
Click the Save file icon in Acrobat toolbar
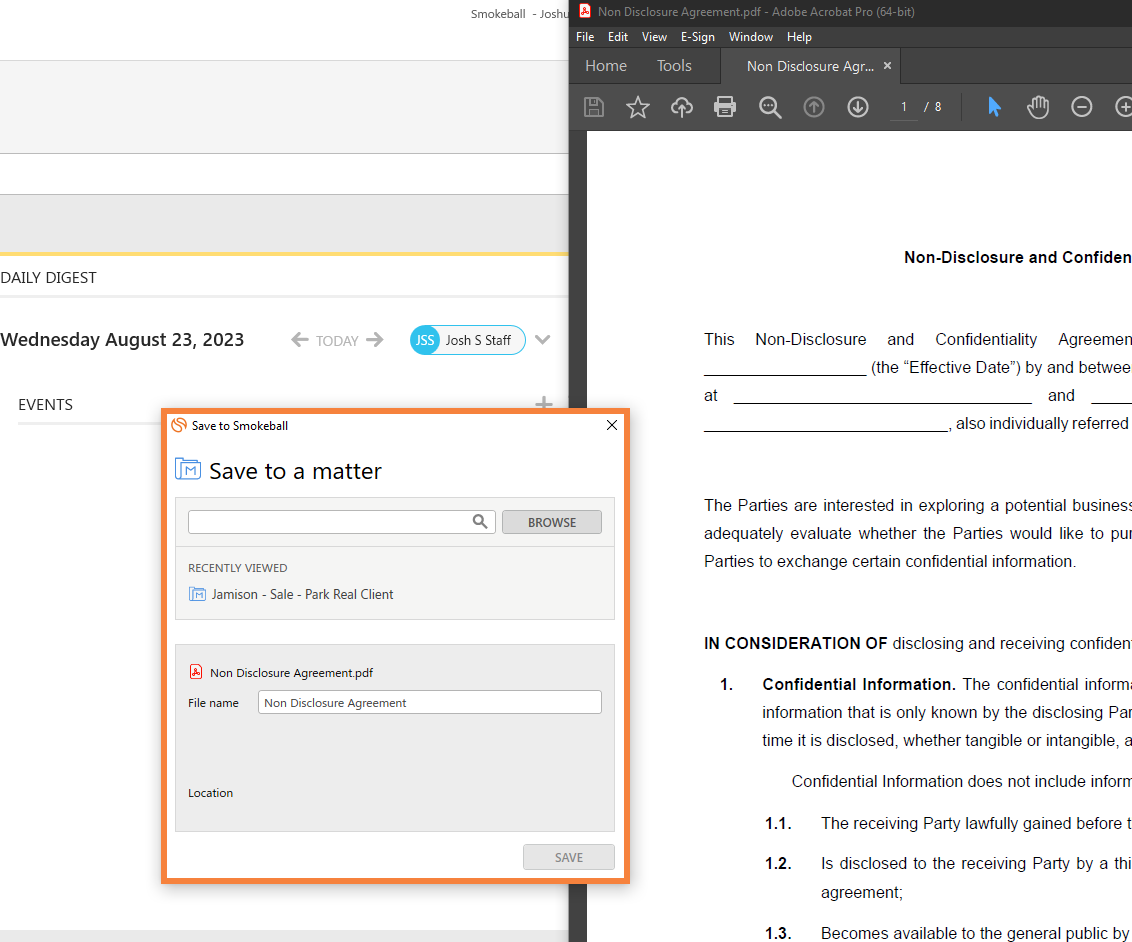[x=593, y=108]
